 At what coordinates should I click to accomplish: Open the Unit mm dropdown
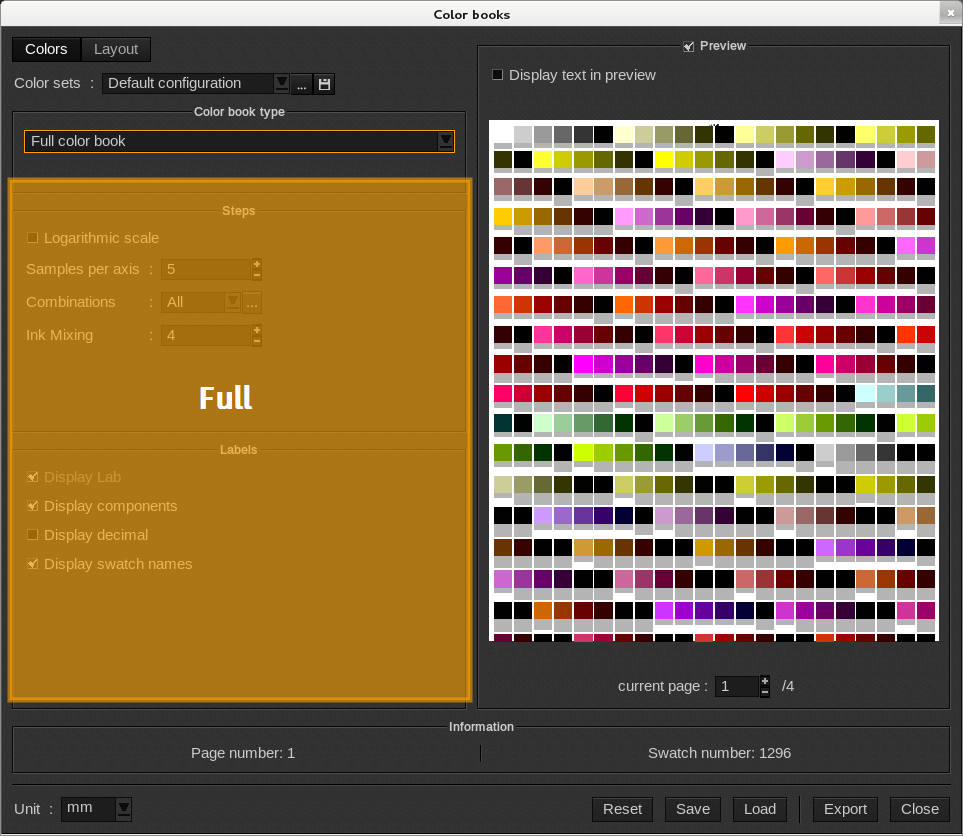pos(123,808)
